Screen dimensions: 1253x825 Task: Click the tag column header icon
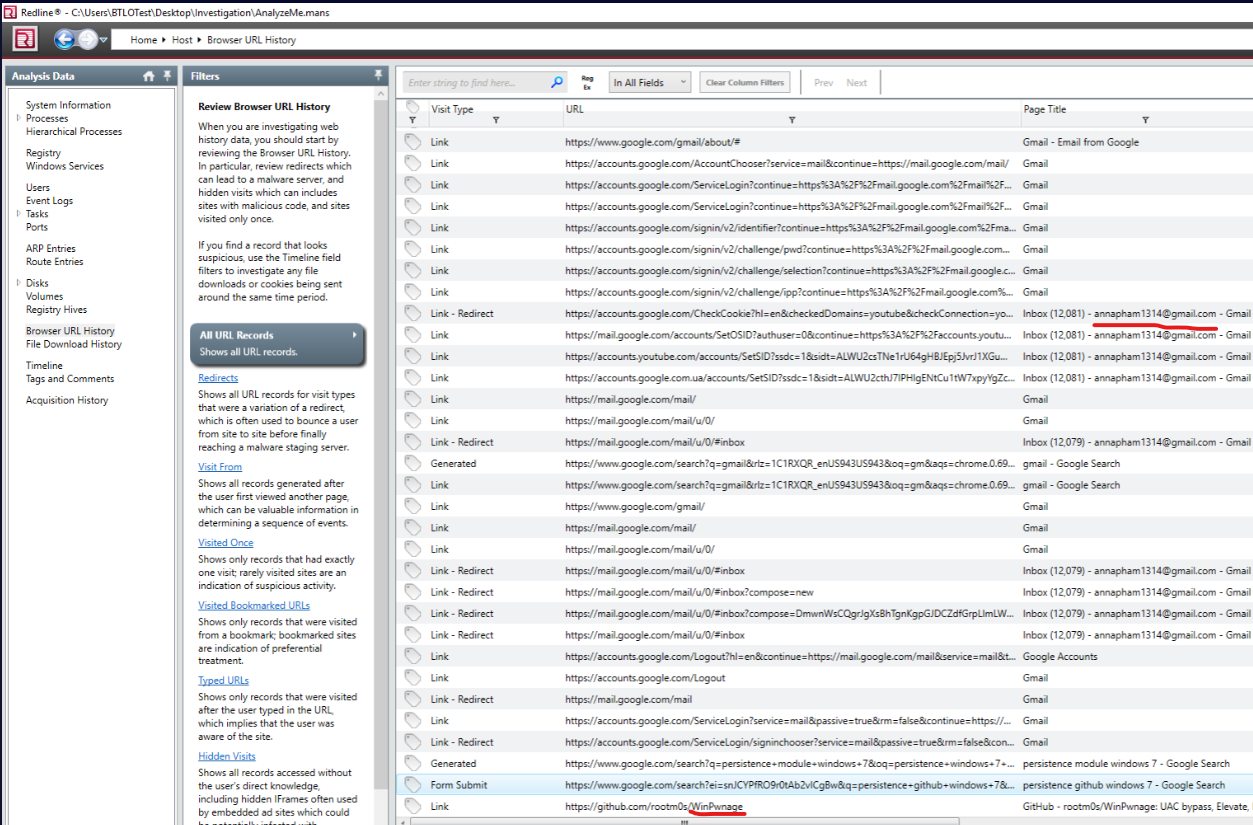(412, 107)
